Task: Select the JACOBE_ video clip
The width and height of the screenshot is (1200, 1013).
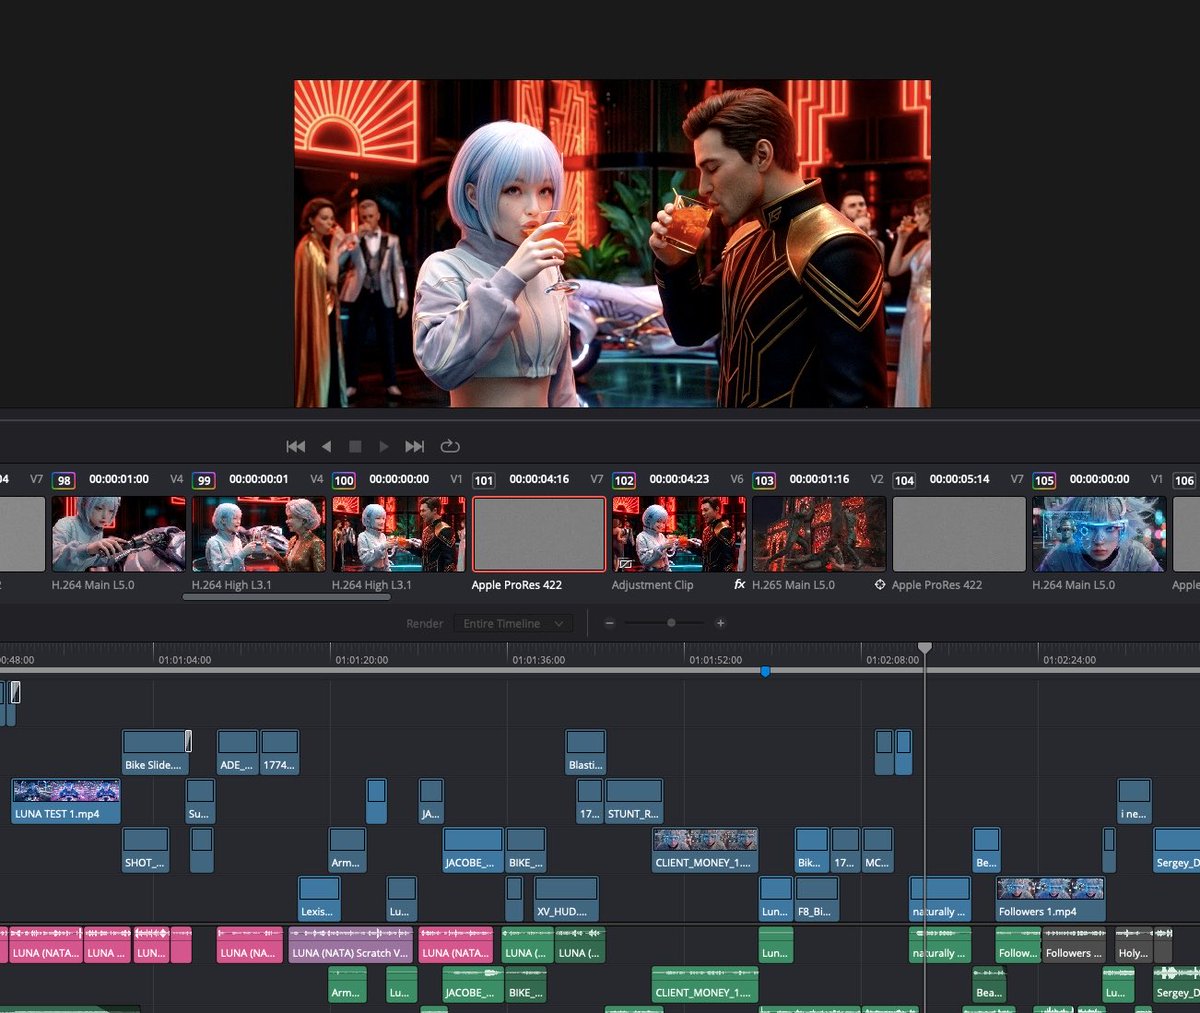Action: (x=473, y=850)
